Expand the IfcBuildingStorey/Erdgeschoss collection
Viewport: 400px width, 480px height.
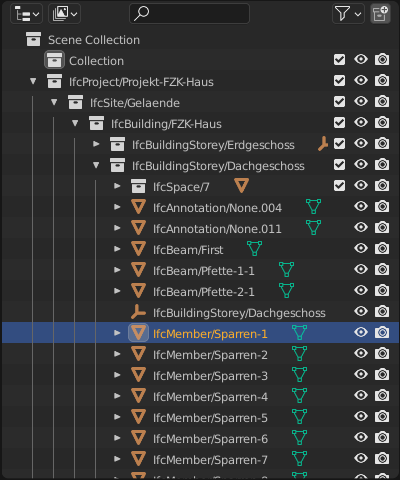tap(96, 144)
